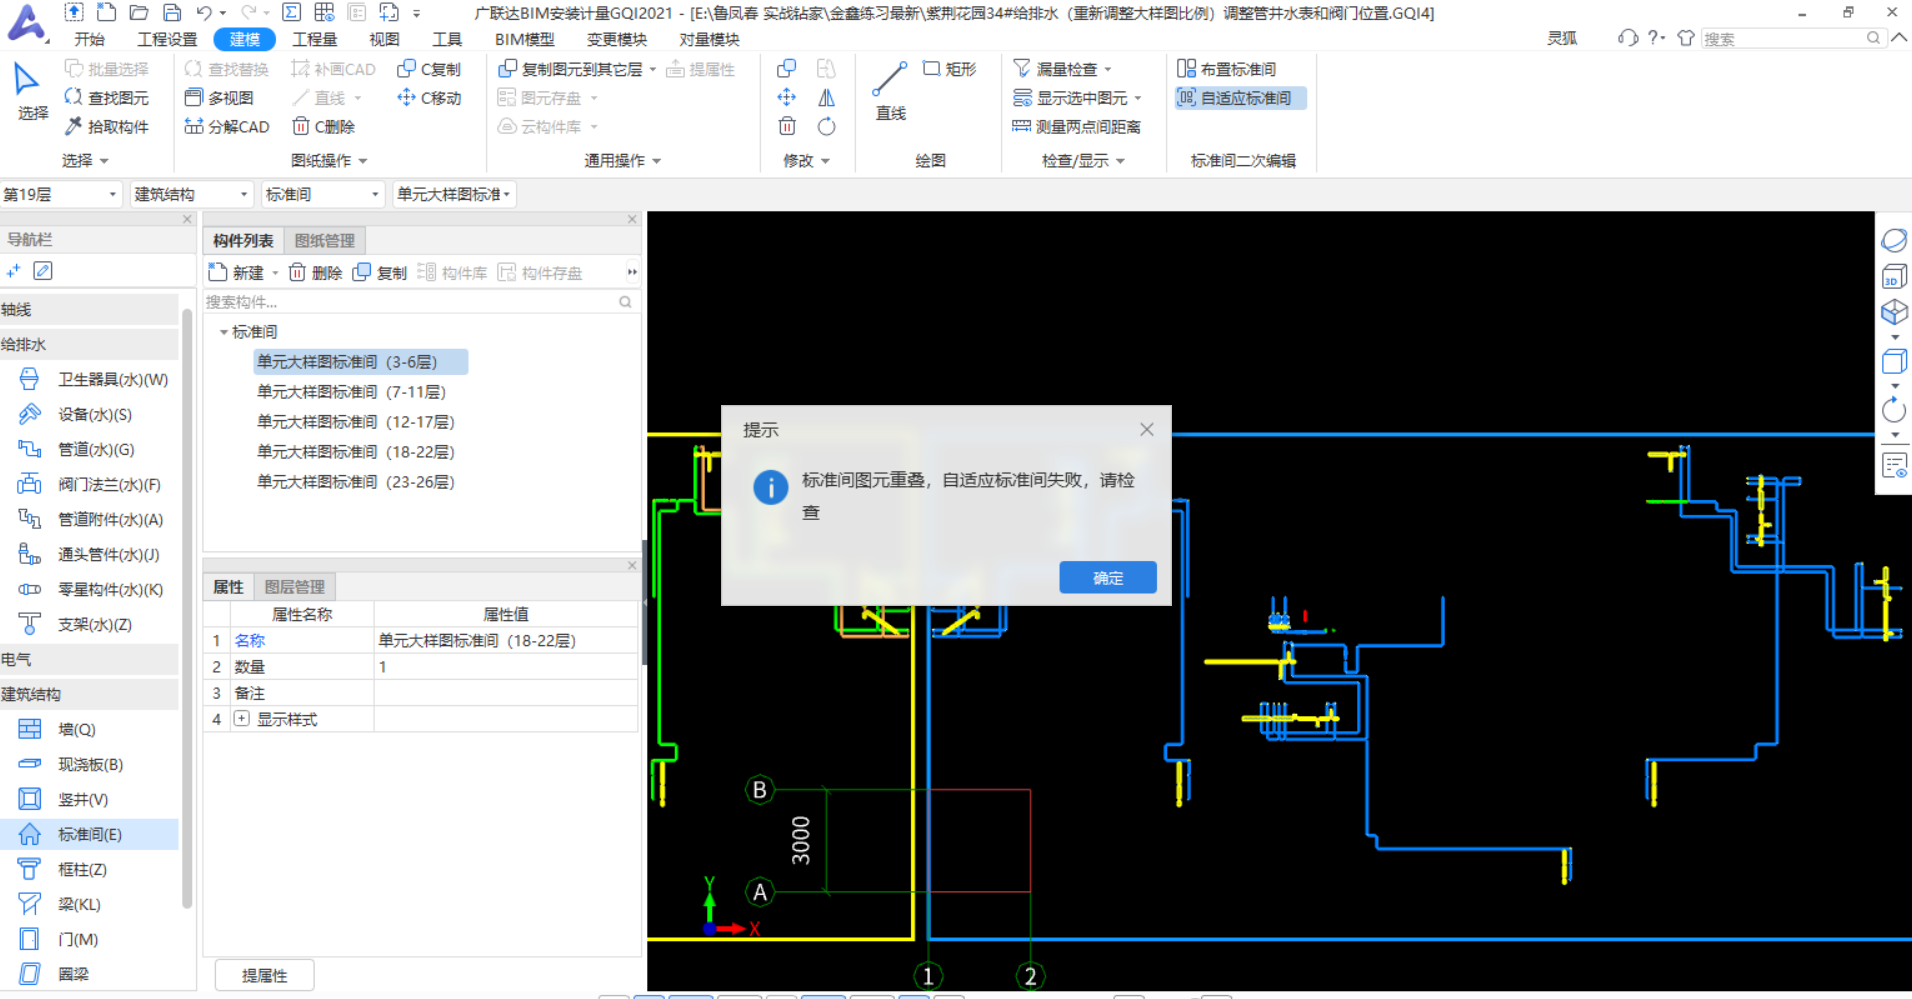Select 竖井(V) in navigation

click(x=64, y=800)
